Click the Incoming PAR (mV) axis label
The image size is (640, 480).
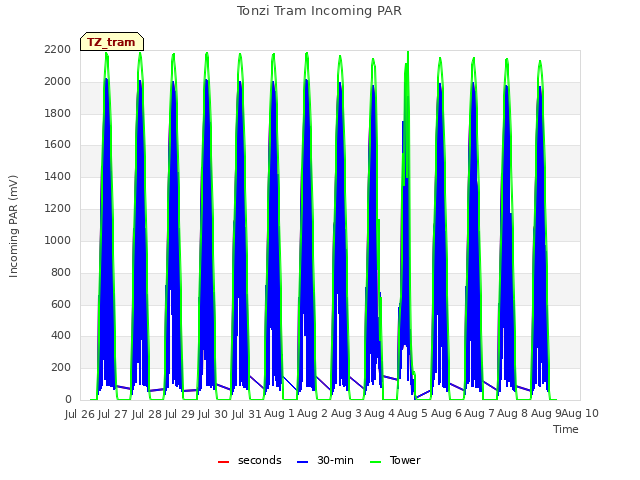coord(13,227)
